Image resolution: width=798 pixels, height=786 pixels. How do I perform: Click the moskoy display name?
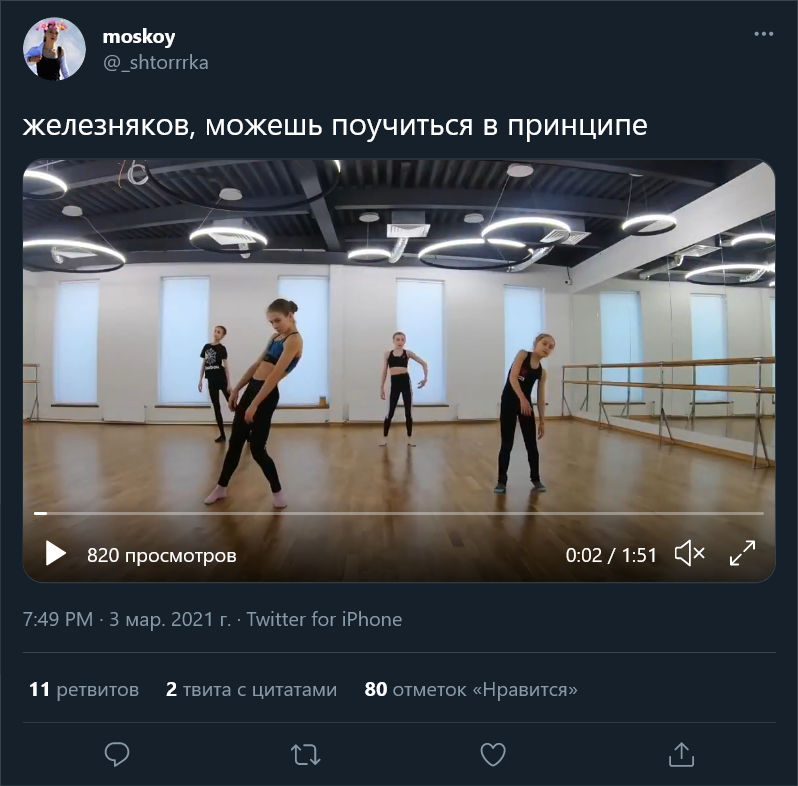click(x=139, y=36)
